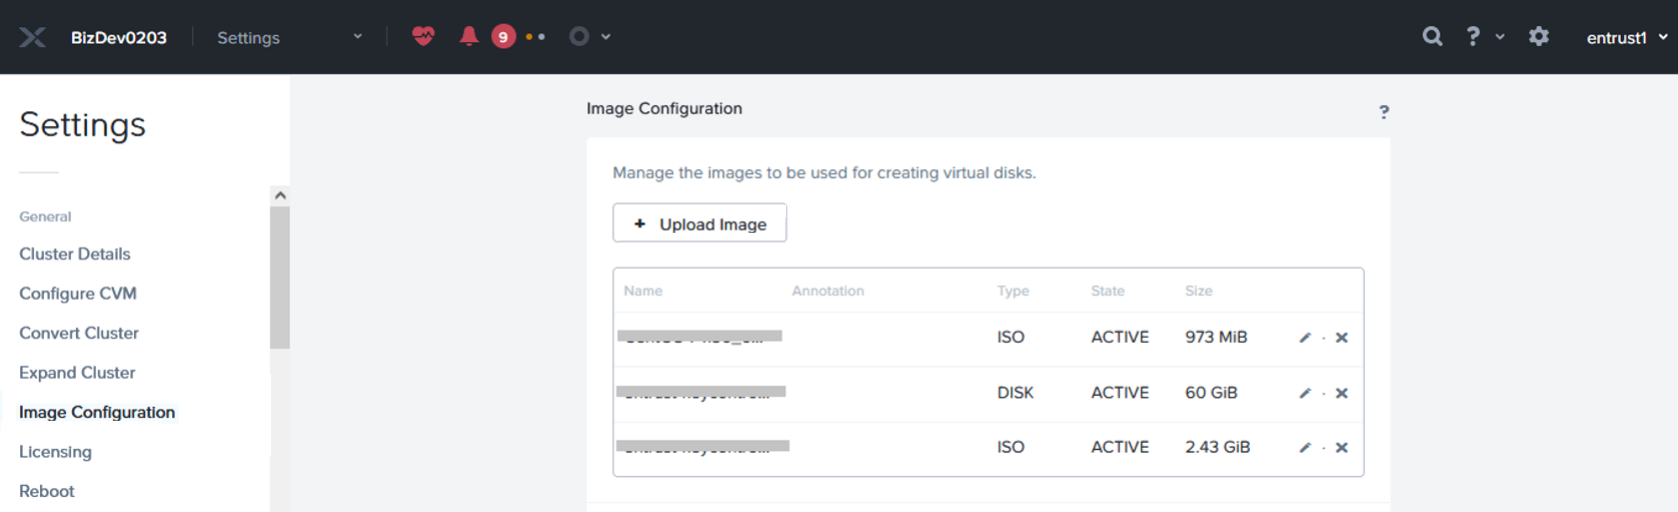Click the Nutanix X logo icon

[x=32, y=37]
